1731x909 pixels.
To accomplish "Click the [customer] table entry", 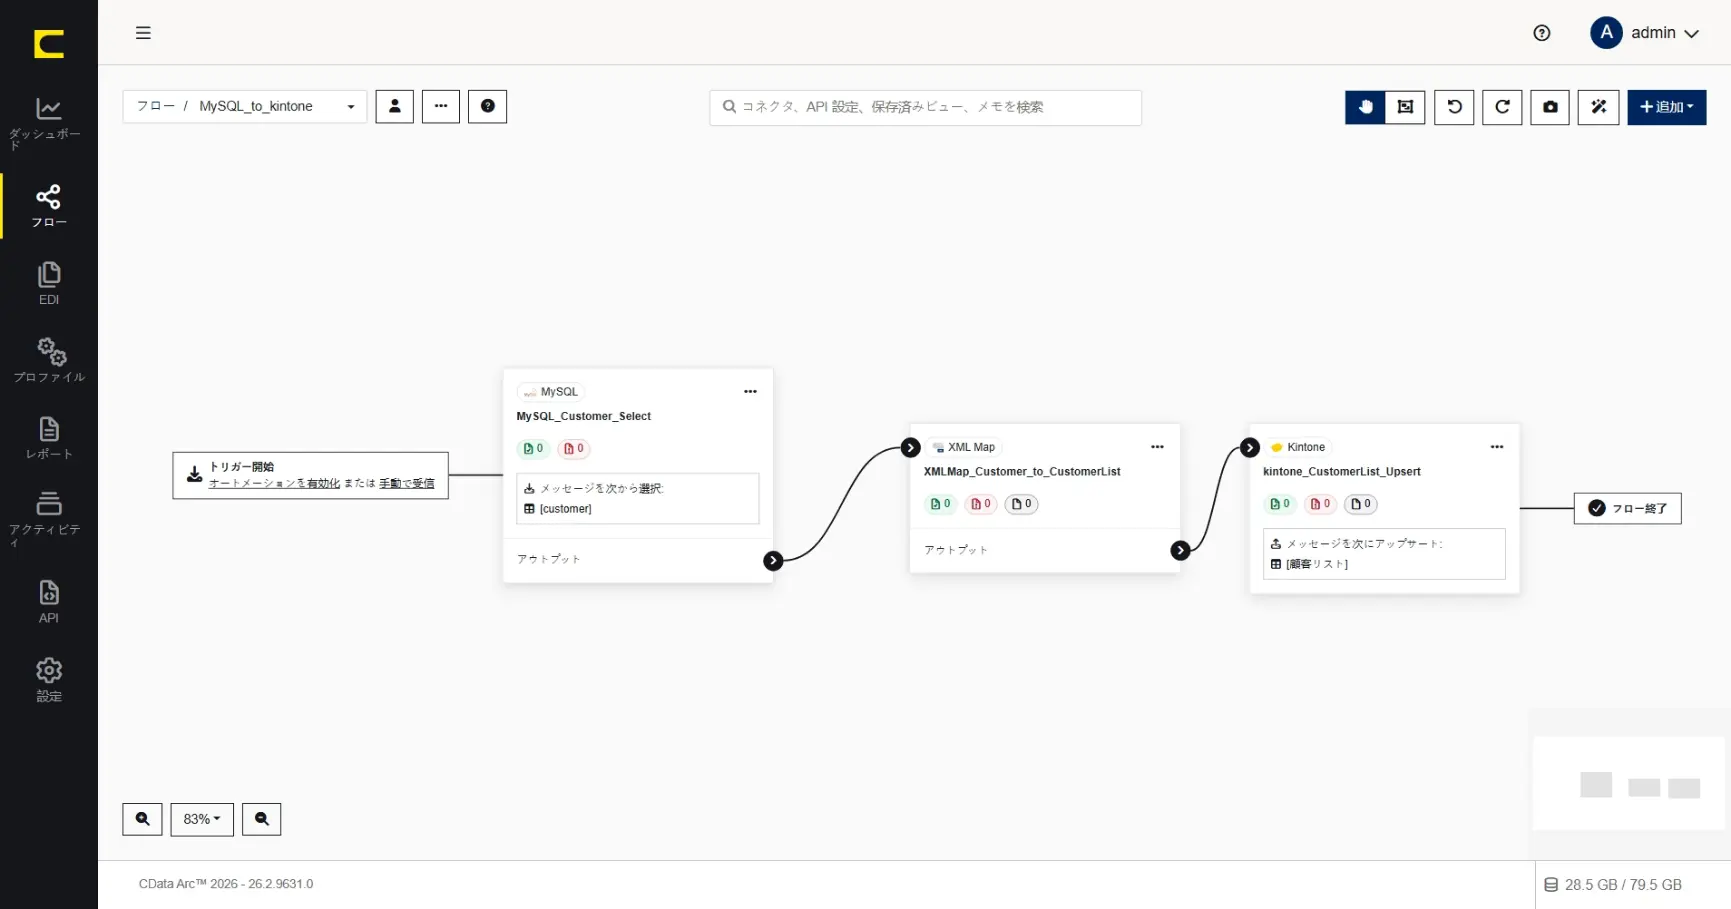I will click(x=558, y=509).
